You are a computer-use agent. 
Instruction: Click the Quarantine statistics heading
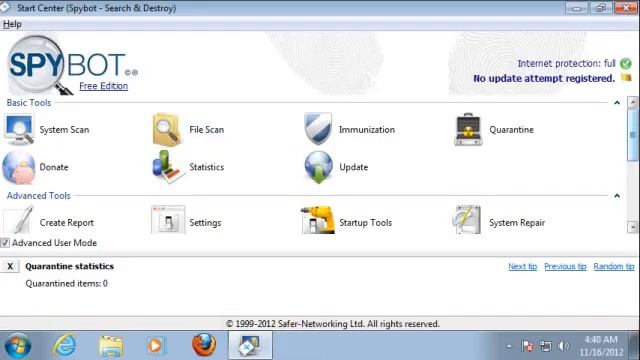pos(69,267)
